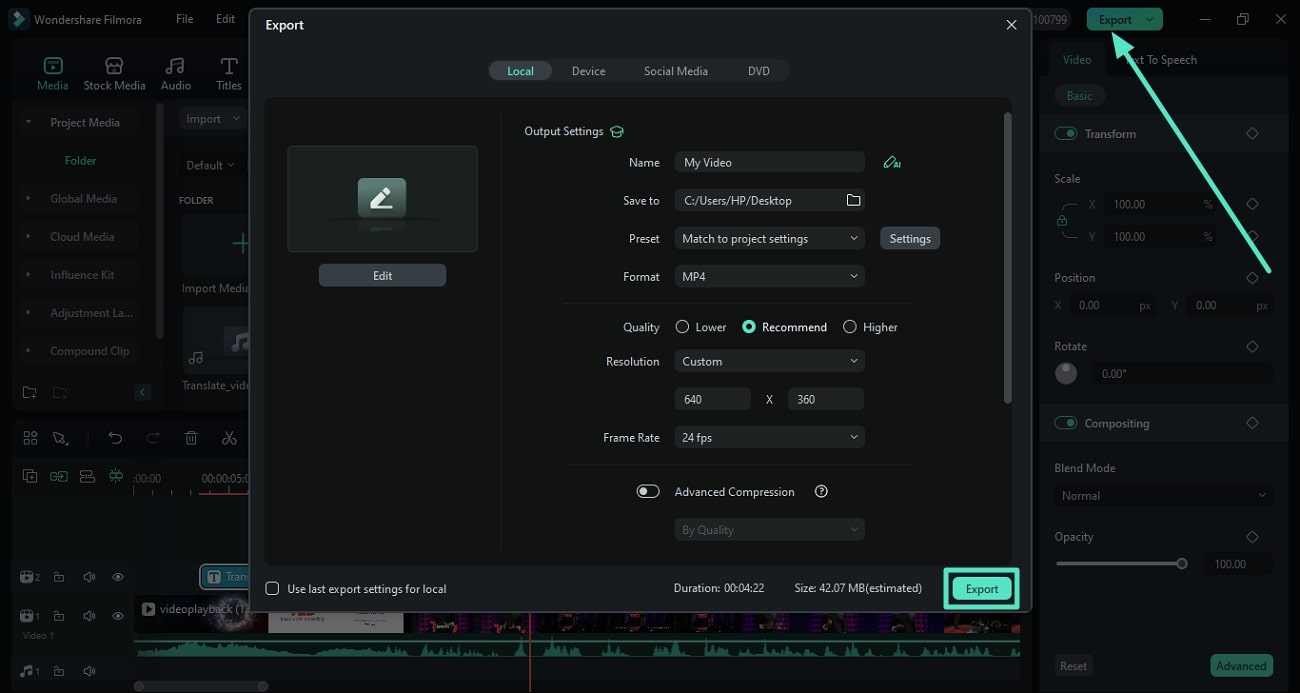Click the add track icon
Viewport: 1300px width, 693px height.
tap(30, 476)
